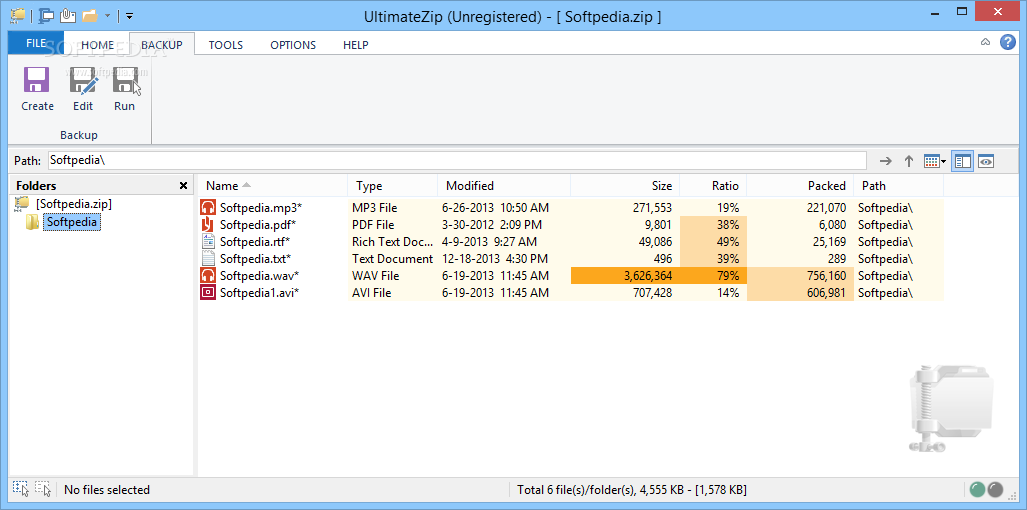The height and width of the screenshot is (510, 1027).
Task: Select the Softpedia.rtf file name
Action: click(255, 242)
